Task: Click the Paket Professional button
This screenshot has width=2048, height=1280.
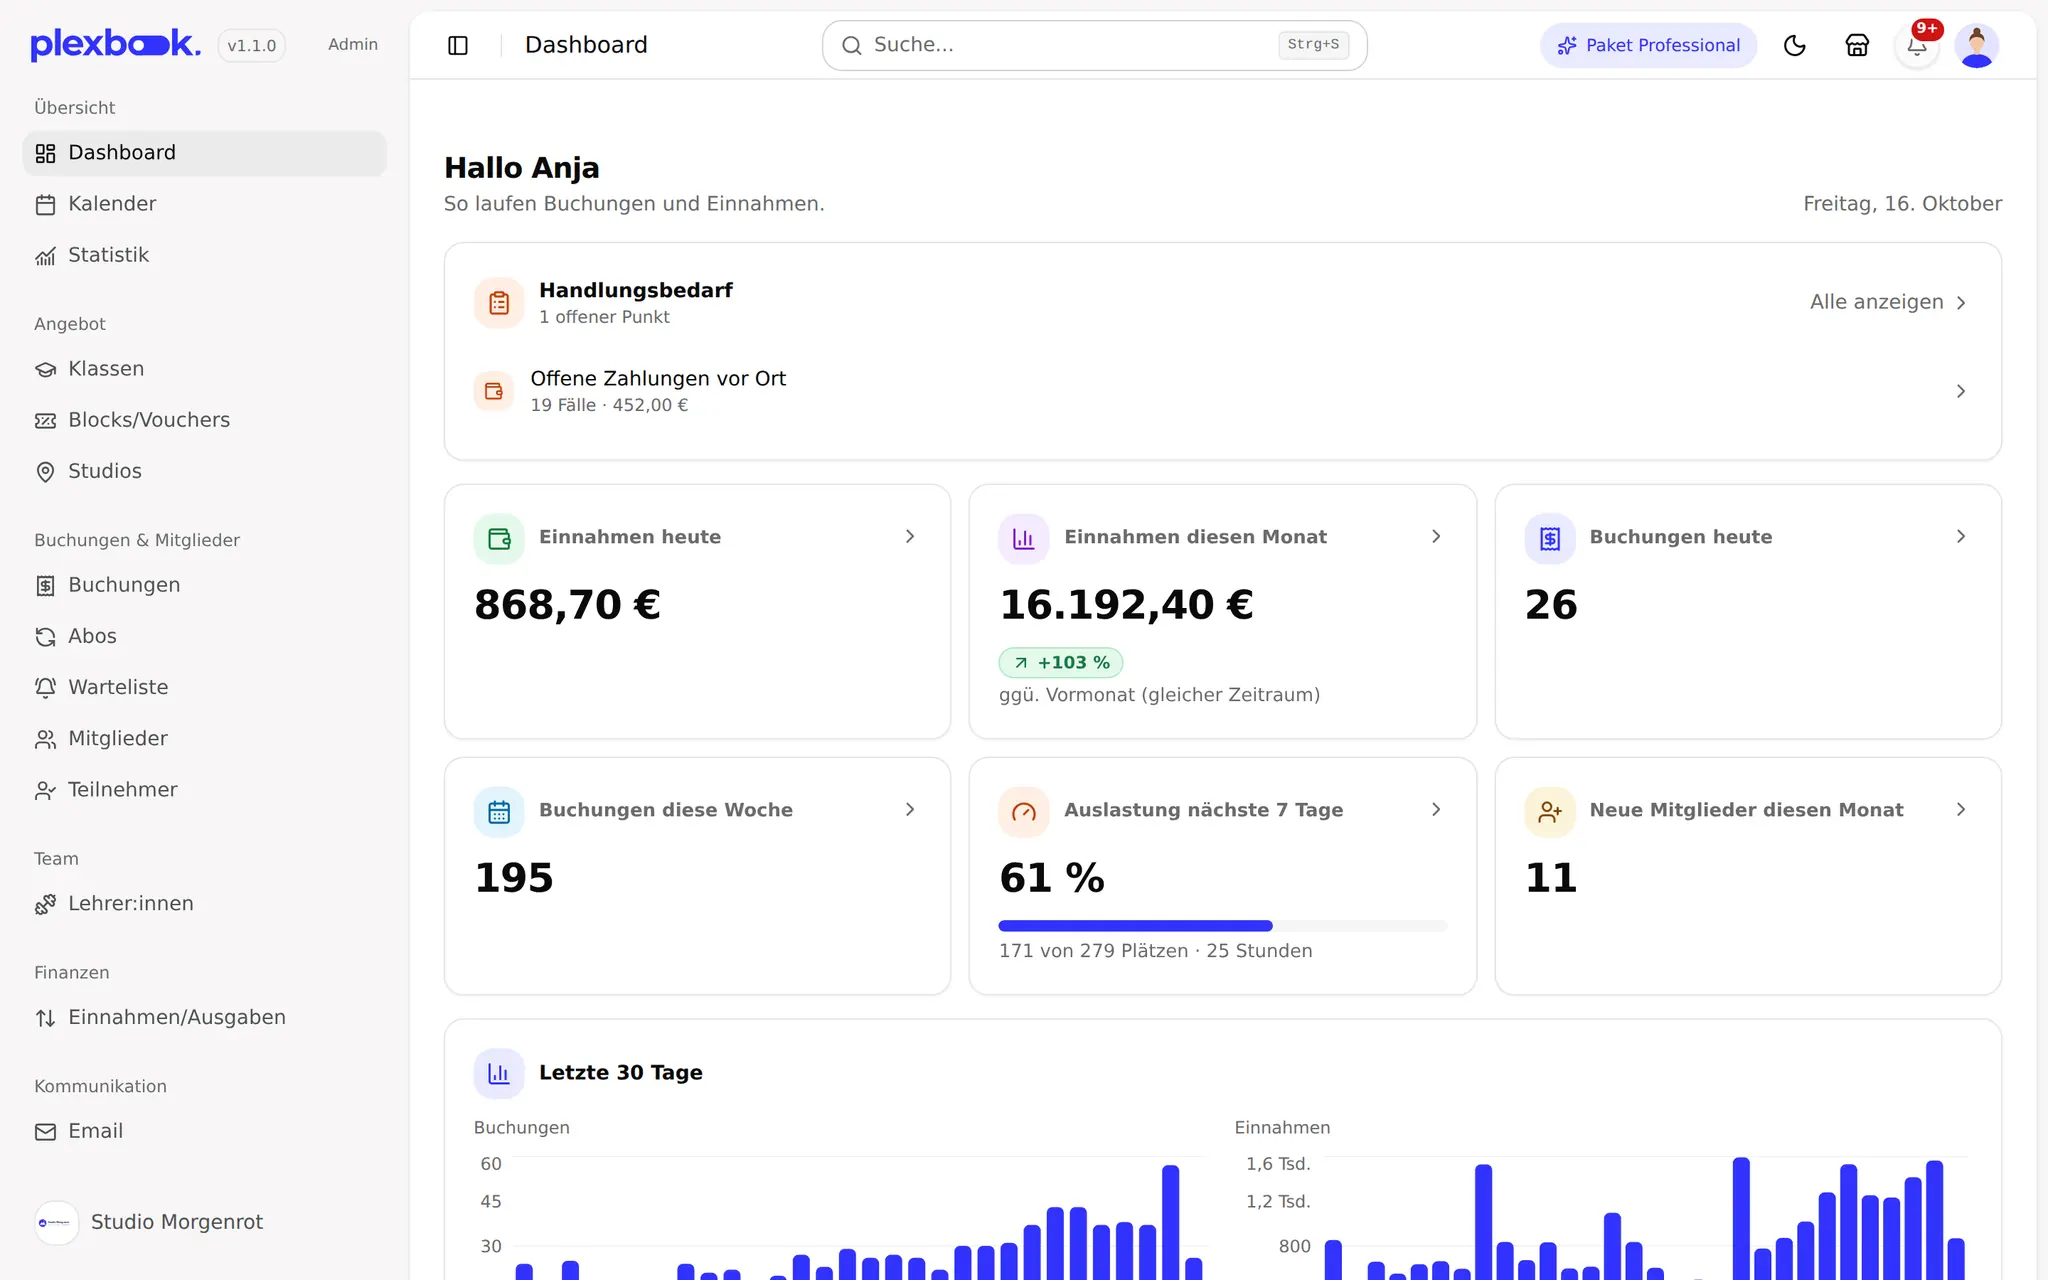Action: [1648, 45]
